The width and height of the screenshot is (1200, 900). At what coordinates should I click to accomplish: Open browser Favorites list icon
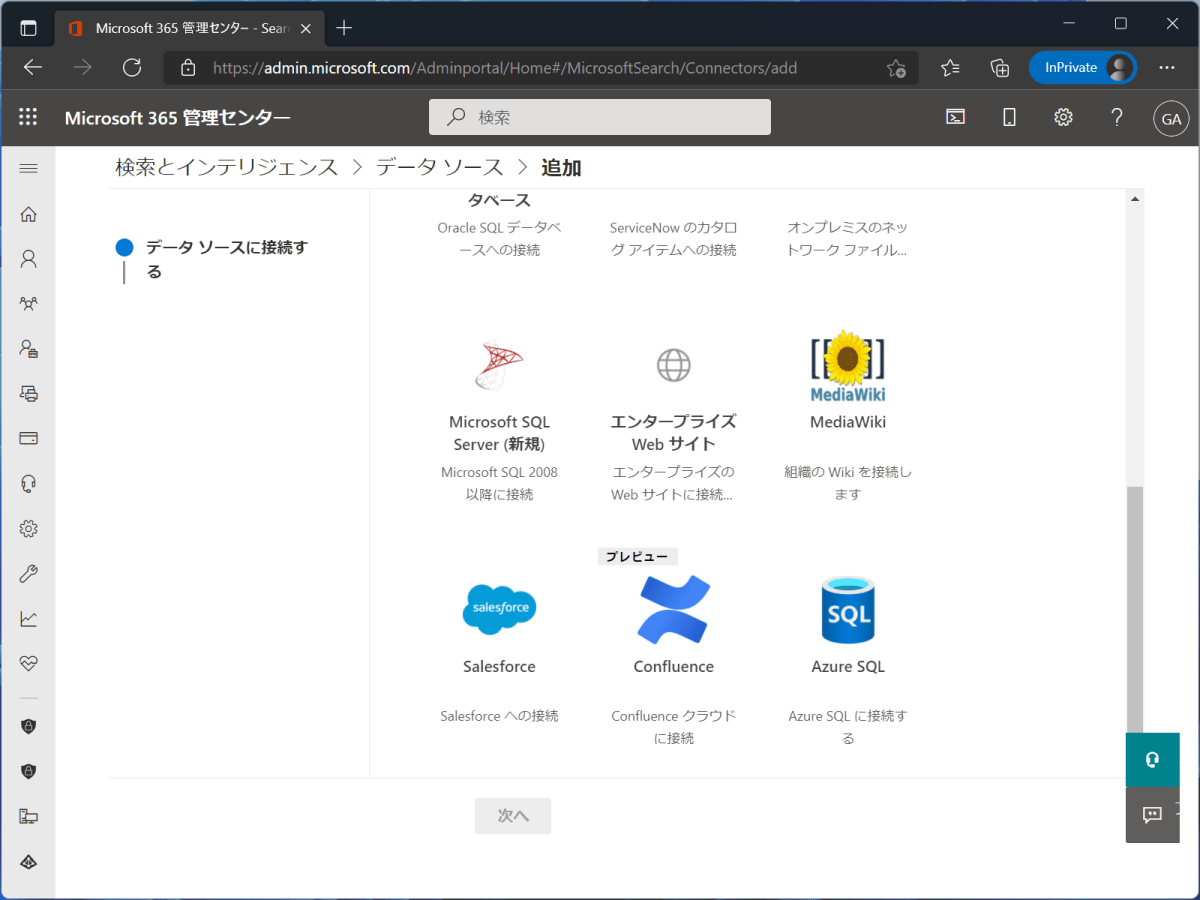pyautogui.click(x=950, y=68)
